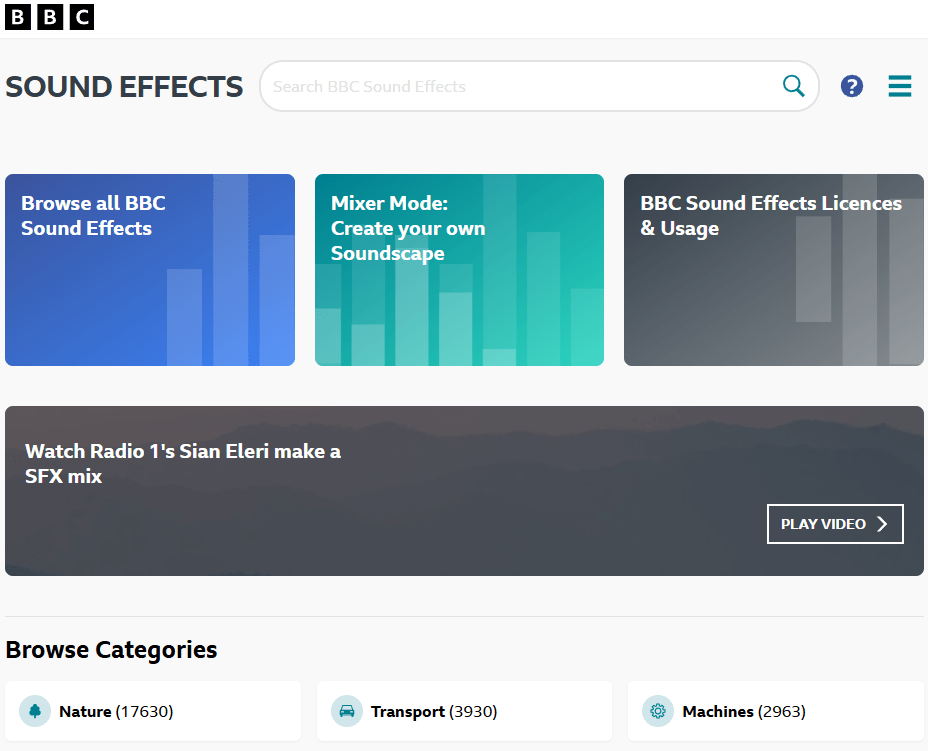Click the Sian Eleri SFX mix banner title
The image size is (928, 751).
pyautogui.click(x=183, y=464)
